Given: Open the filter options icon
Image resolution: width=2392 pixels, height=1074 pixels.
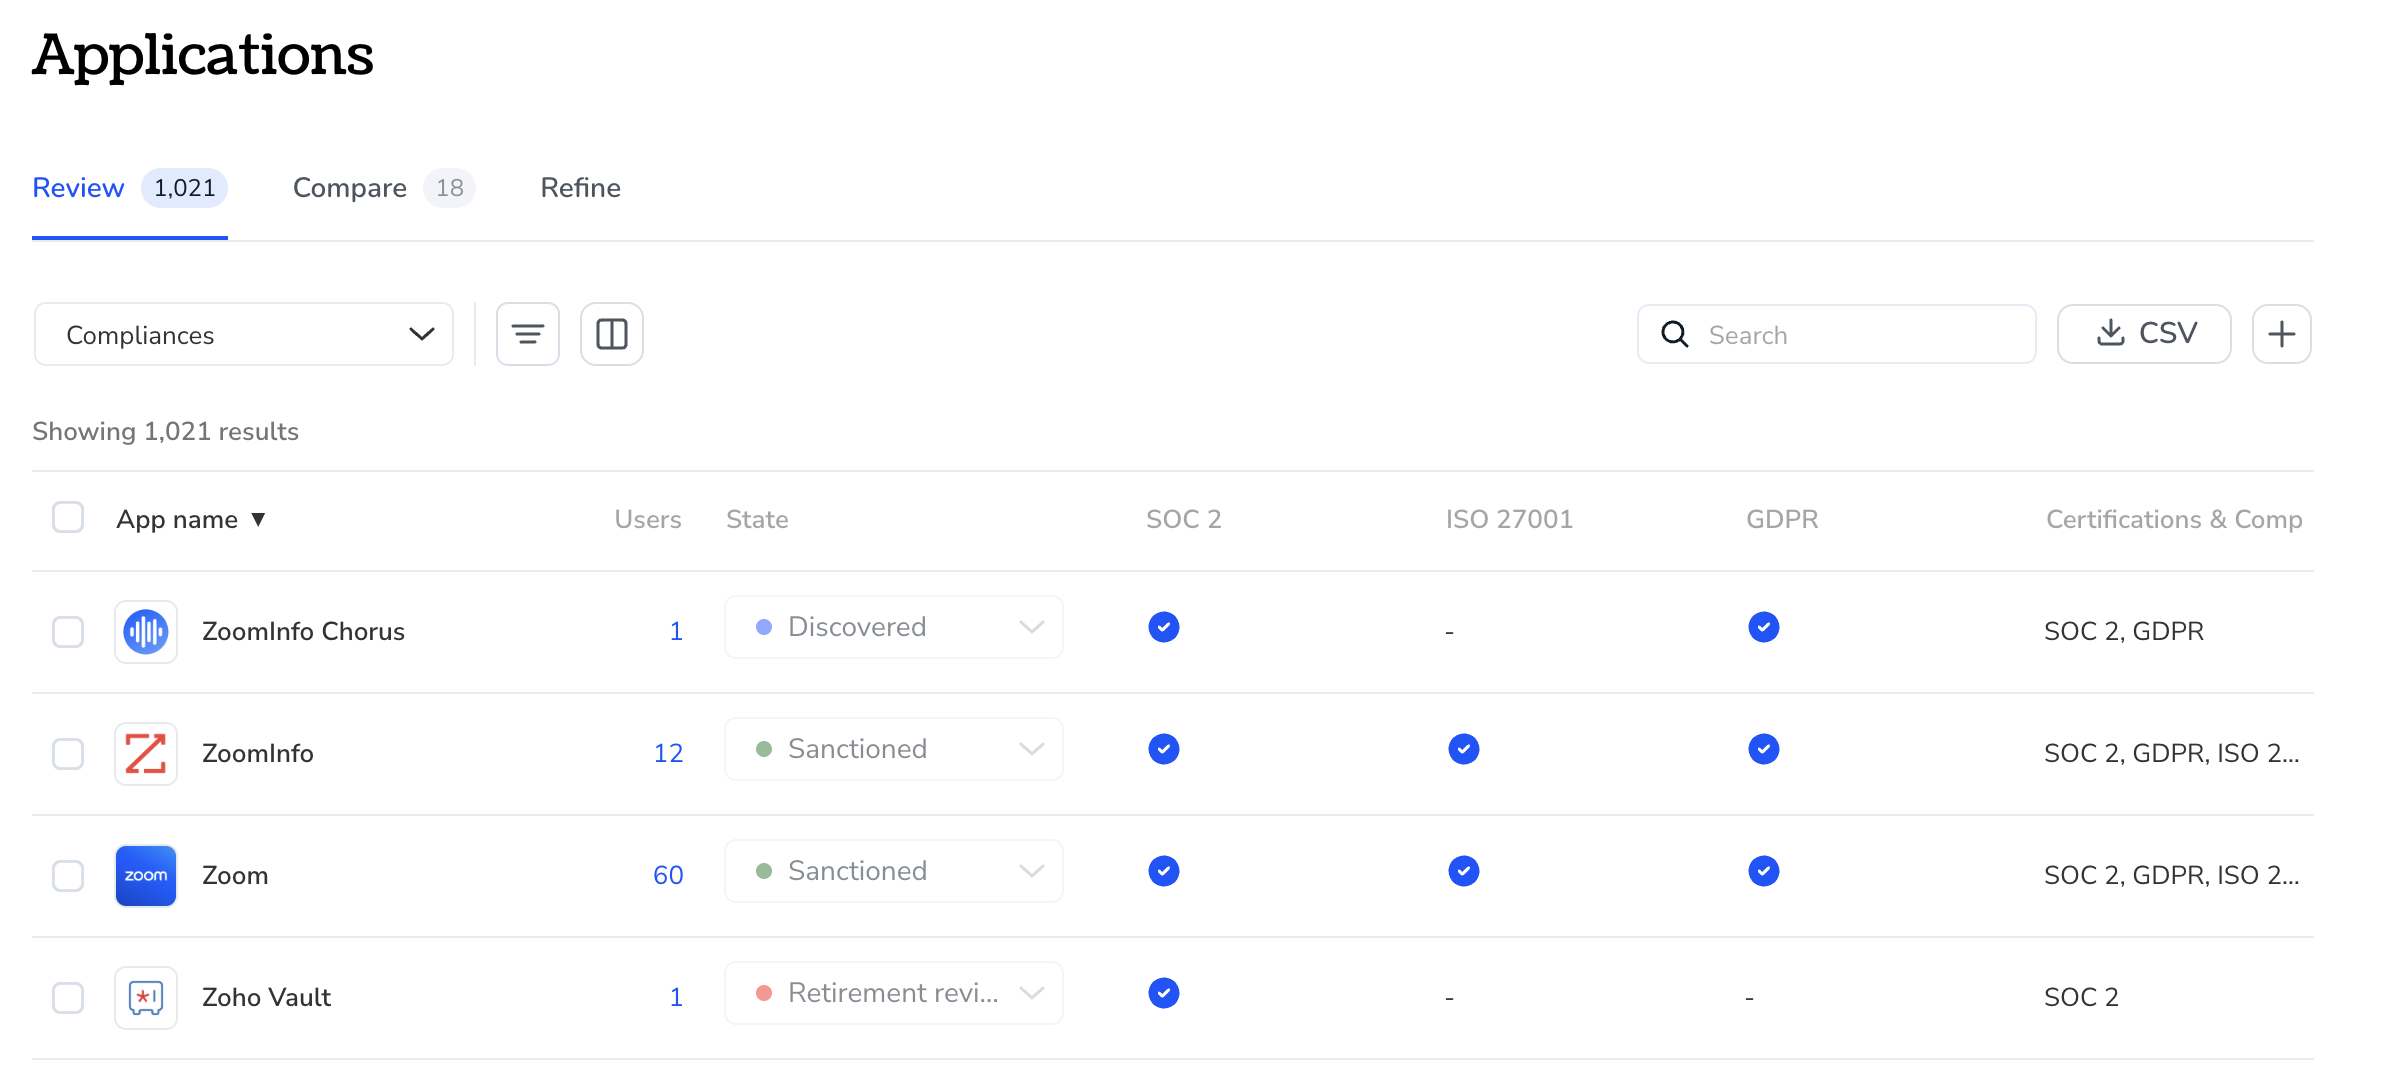Looking at the screenshot, I should pos(528,334).
